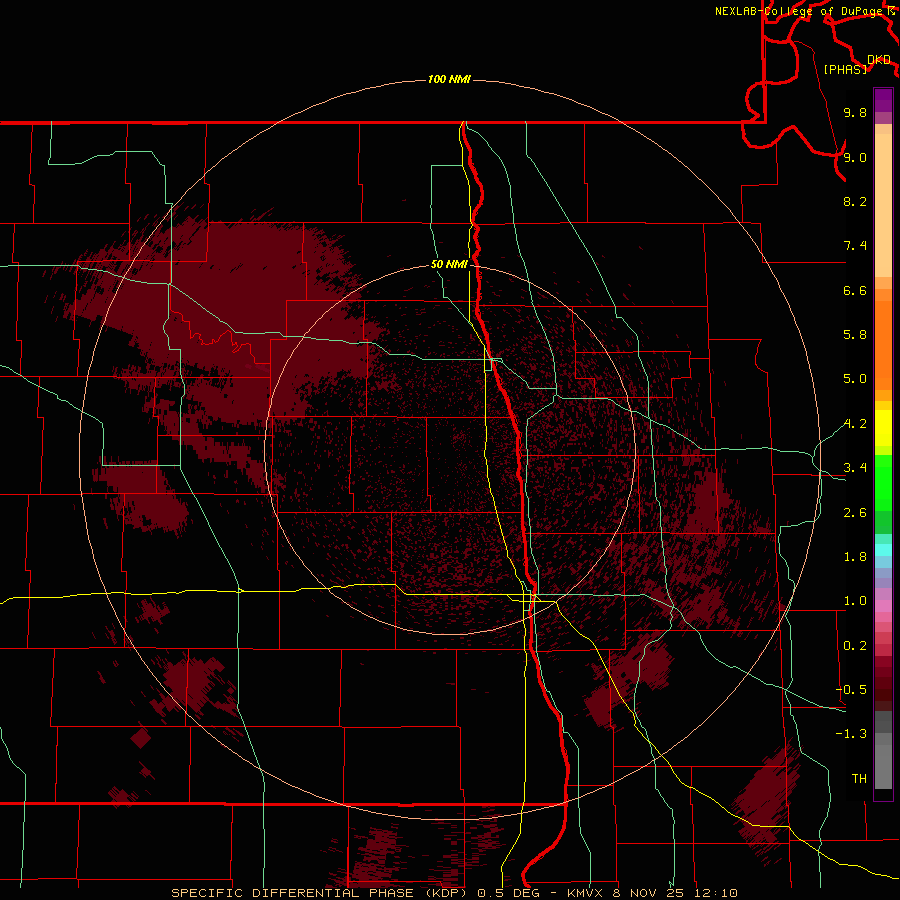Click the -0.5 value on the scale
The height and width of the screenshot is (900, 900).
pyautogui.click(x=851, y=690)
